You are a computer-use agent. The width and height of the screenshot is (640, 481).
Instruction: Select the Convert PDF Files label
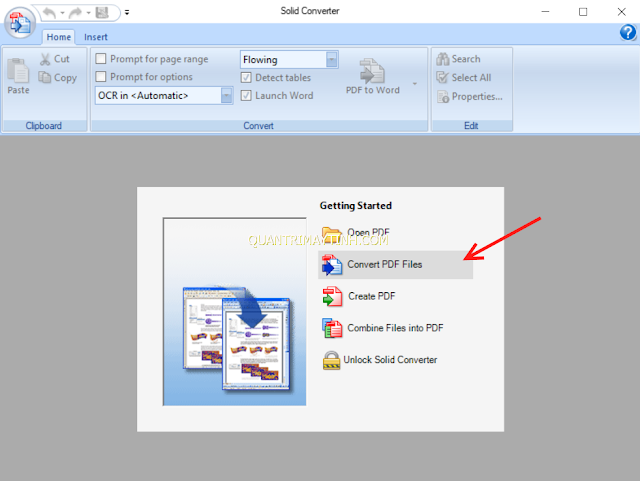pos(384,265)
